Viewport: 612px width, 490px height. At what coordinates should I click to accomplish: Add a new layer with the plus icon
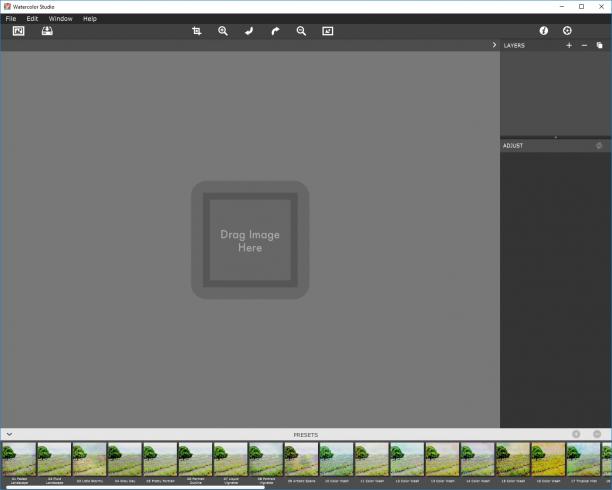point(569,45)
